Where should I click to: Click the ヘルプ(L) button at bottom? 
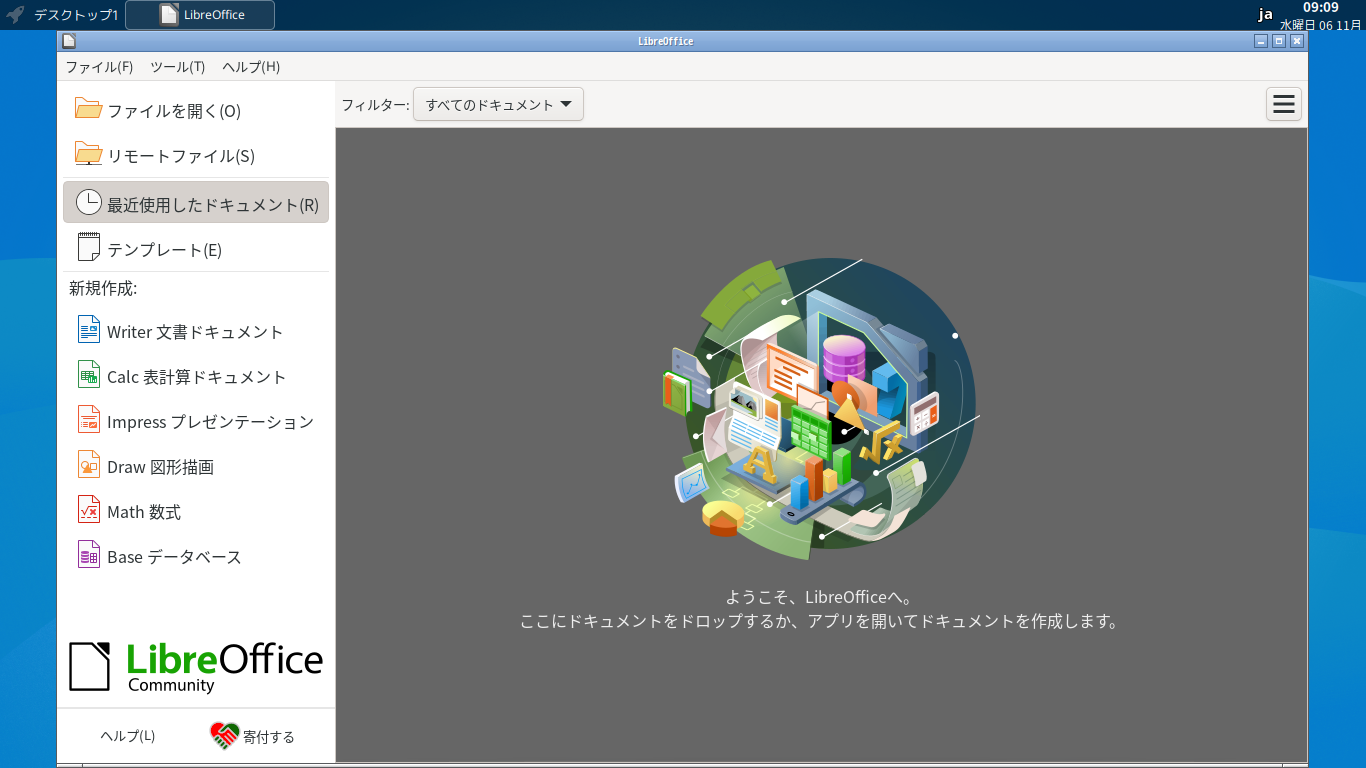coord(128,736)
